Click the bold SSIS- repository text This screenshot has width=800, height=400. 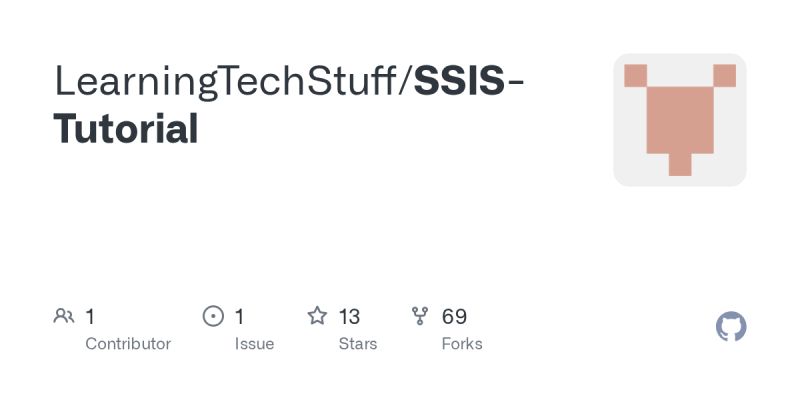(469, 82)
